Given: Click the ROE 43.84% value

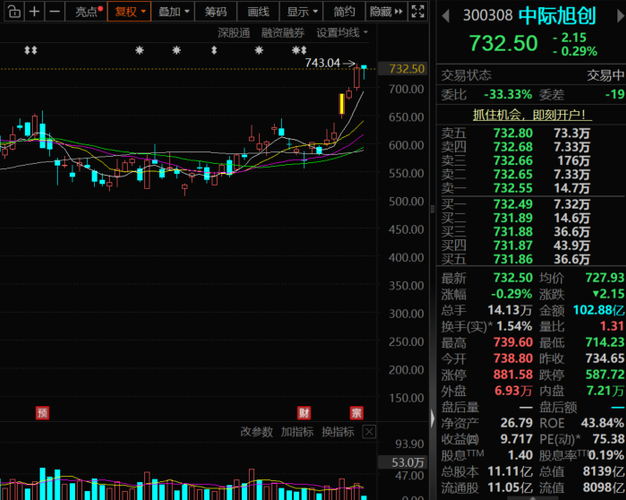Looking at the screenshot, I should (x=602, y=423).
